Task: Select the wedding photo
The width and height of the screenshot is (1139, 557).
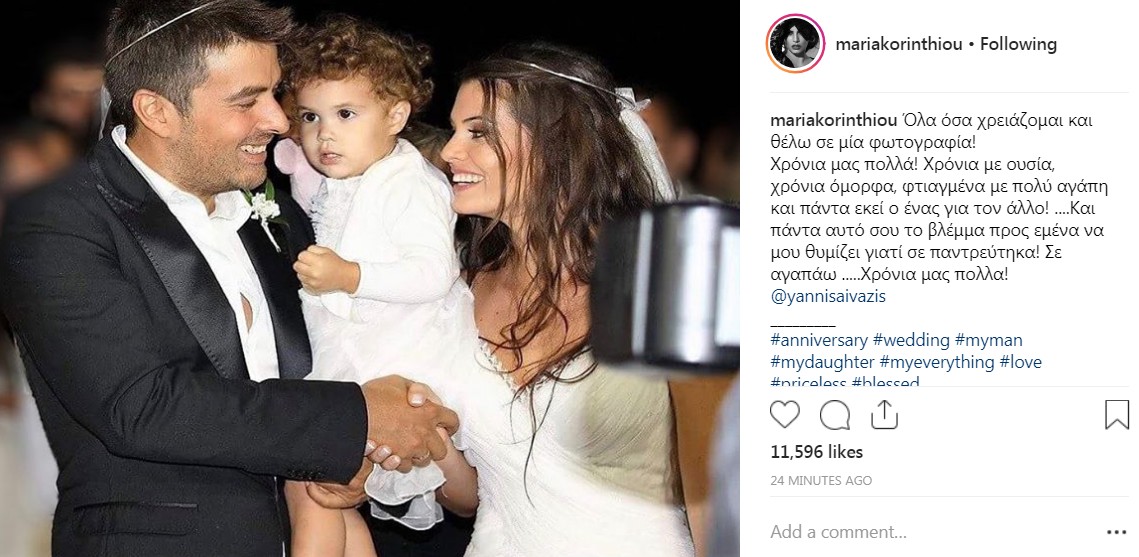Action: pos(370,279)
